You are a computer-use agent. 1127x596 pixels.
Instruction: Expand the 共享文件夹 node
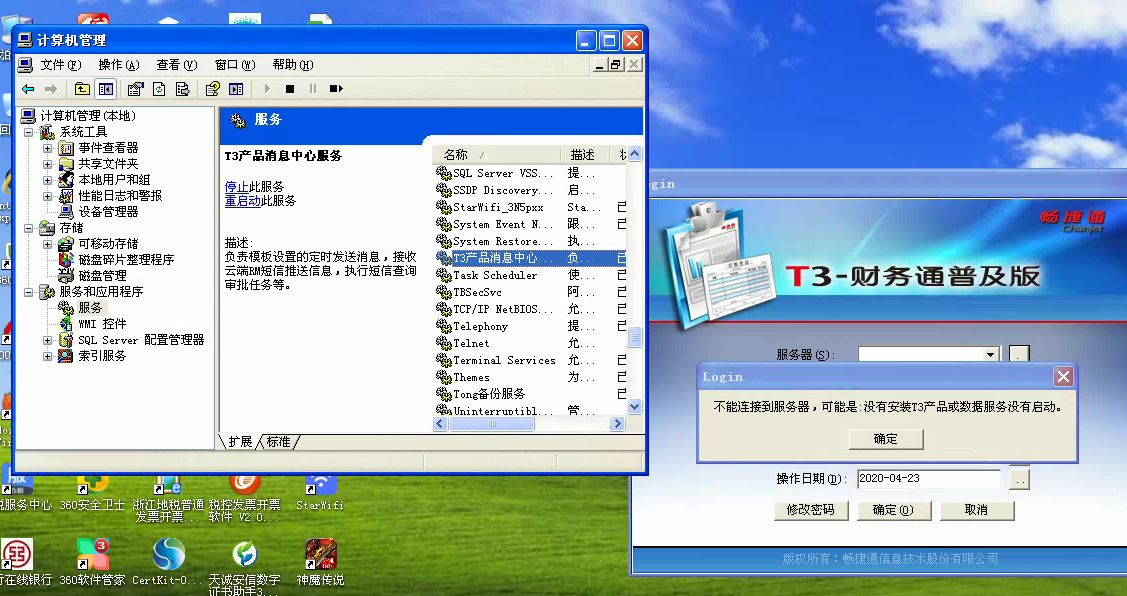(47, 164)
